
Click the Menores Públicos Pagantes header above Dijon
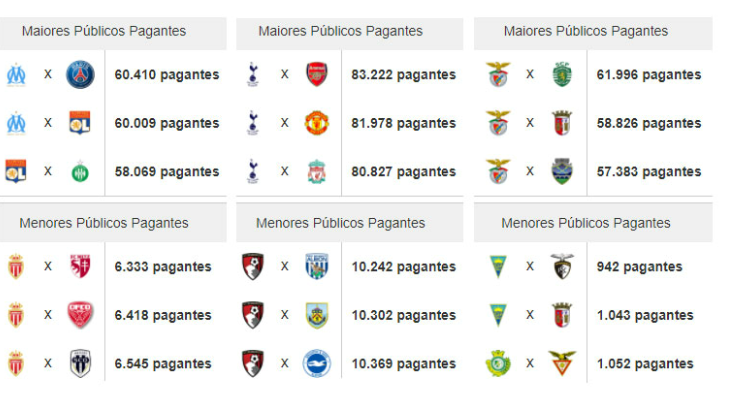[104, 223]
